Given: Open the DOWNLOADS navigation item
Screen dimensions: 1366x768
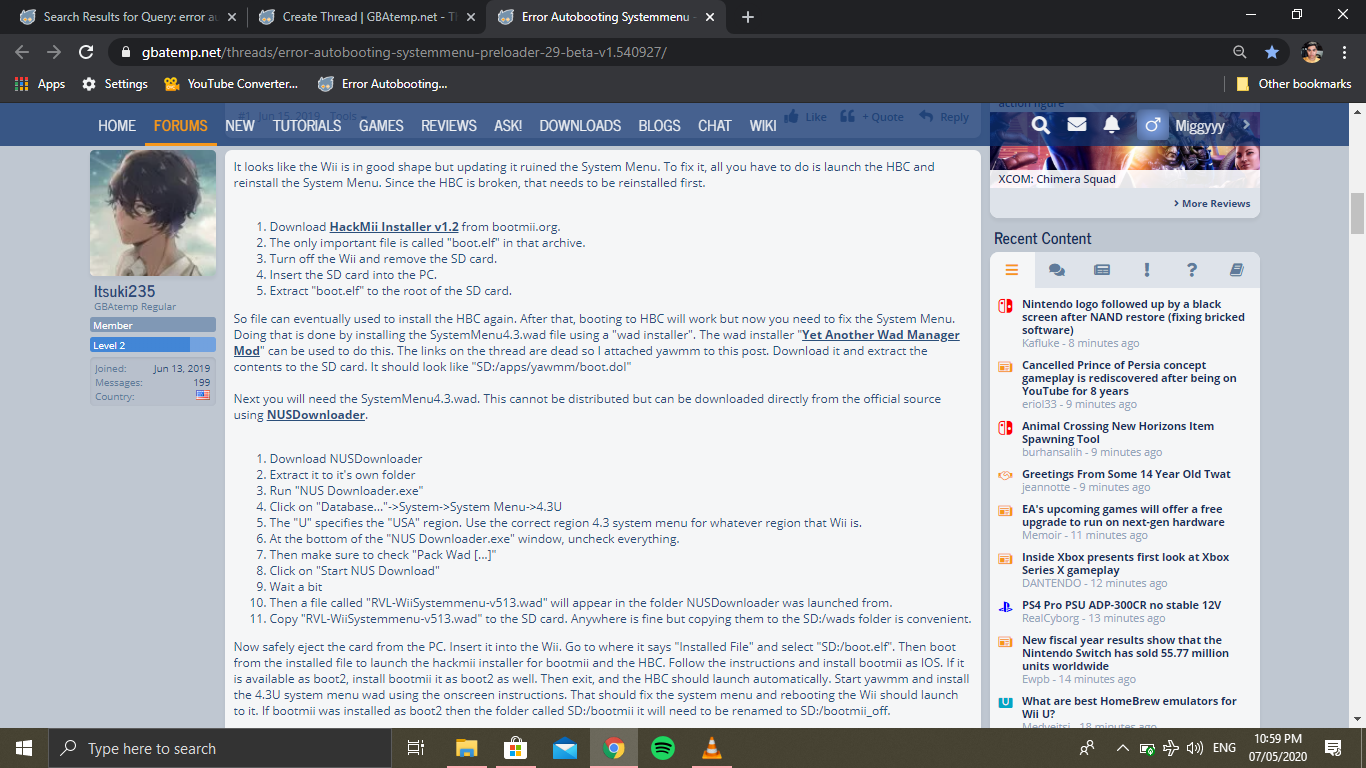Looking at the screenshot, I should click(580, 125).
